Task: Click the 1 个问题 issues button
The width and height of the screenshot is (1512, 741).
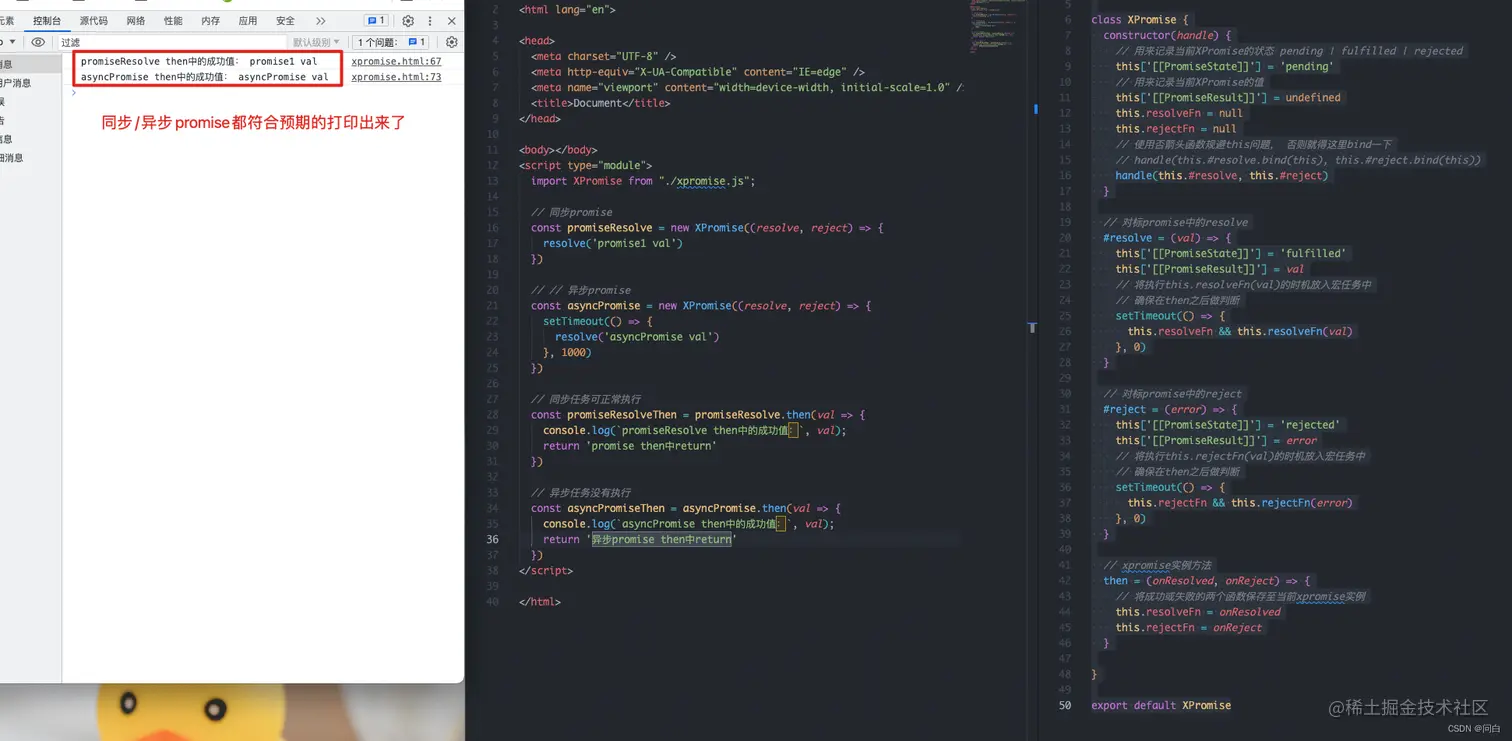Action: pos(393,42)
